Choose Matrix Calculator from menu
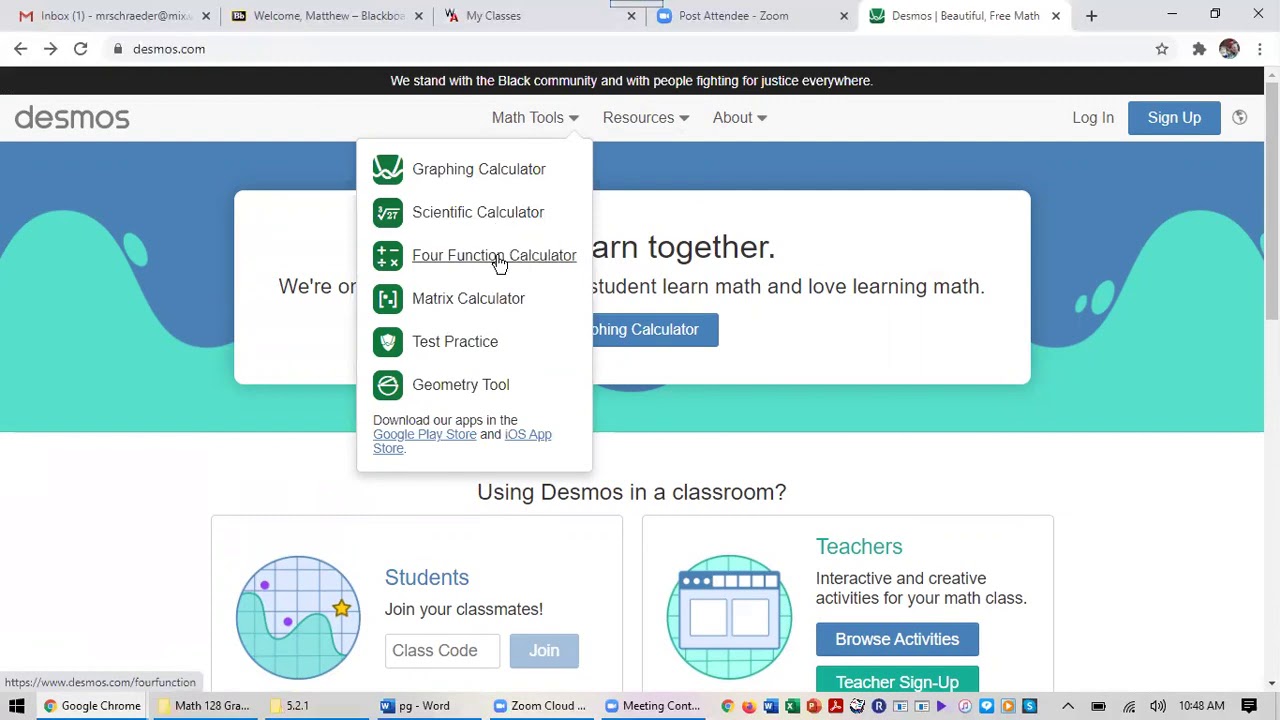 click(468, 298)
